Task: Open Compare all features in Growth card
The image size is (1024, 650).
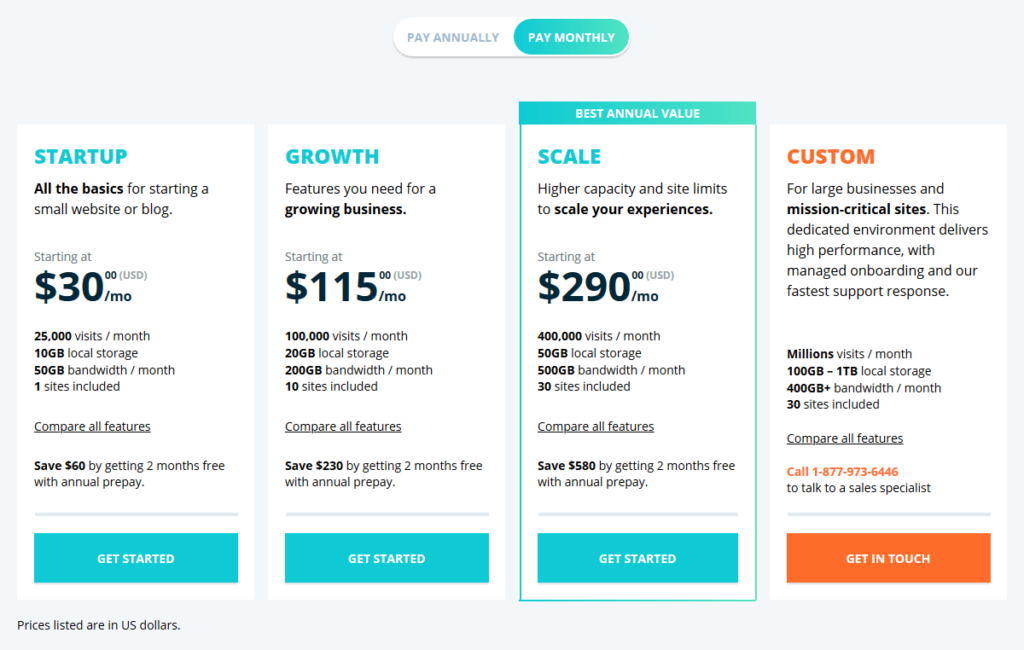Action: point(343,427)
